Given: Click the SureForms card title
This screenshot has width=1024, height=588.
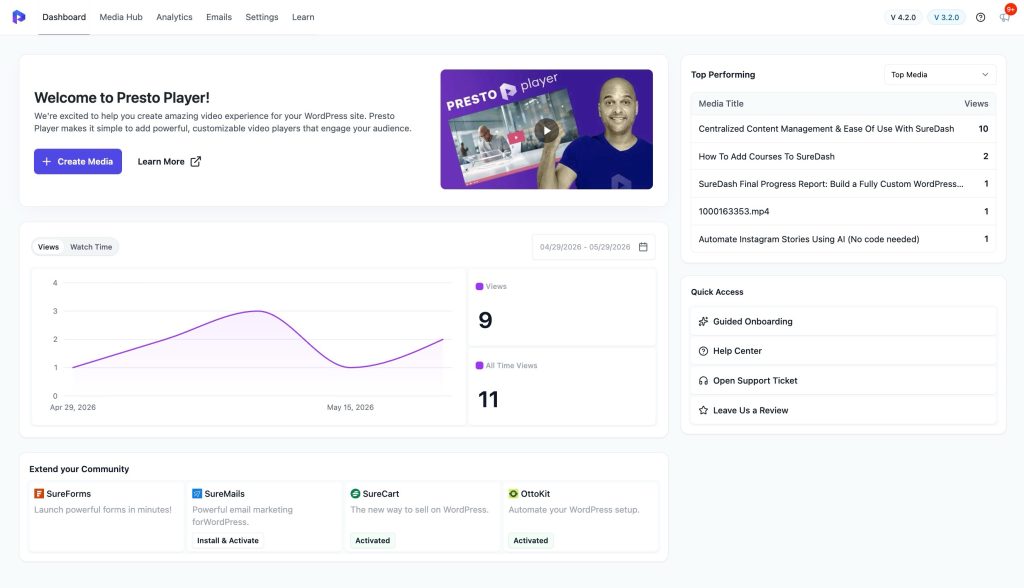Looking at the screenshot, I should click(69, 494).
